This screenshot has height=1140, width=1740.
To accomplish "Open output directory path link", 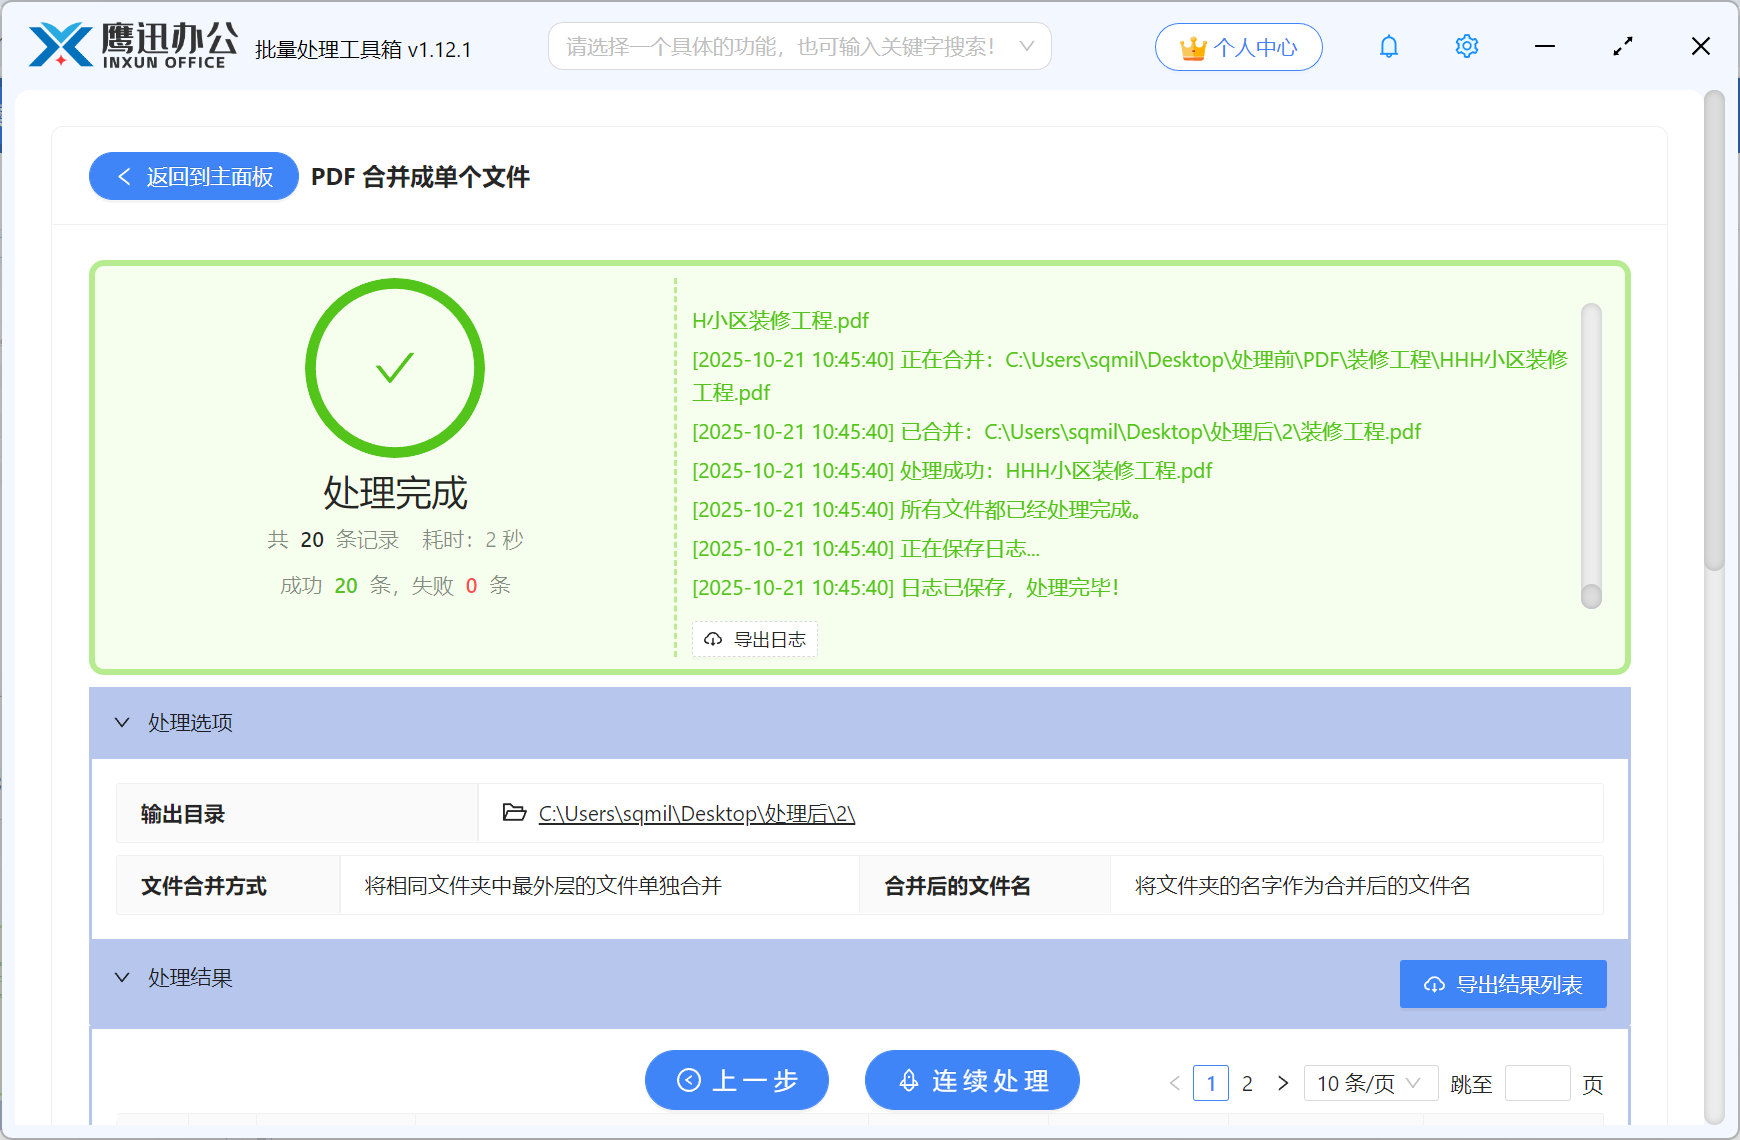I will point(696,814).
